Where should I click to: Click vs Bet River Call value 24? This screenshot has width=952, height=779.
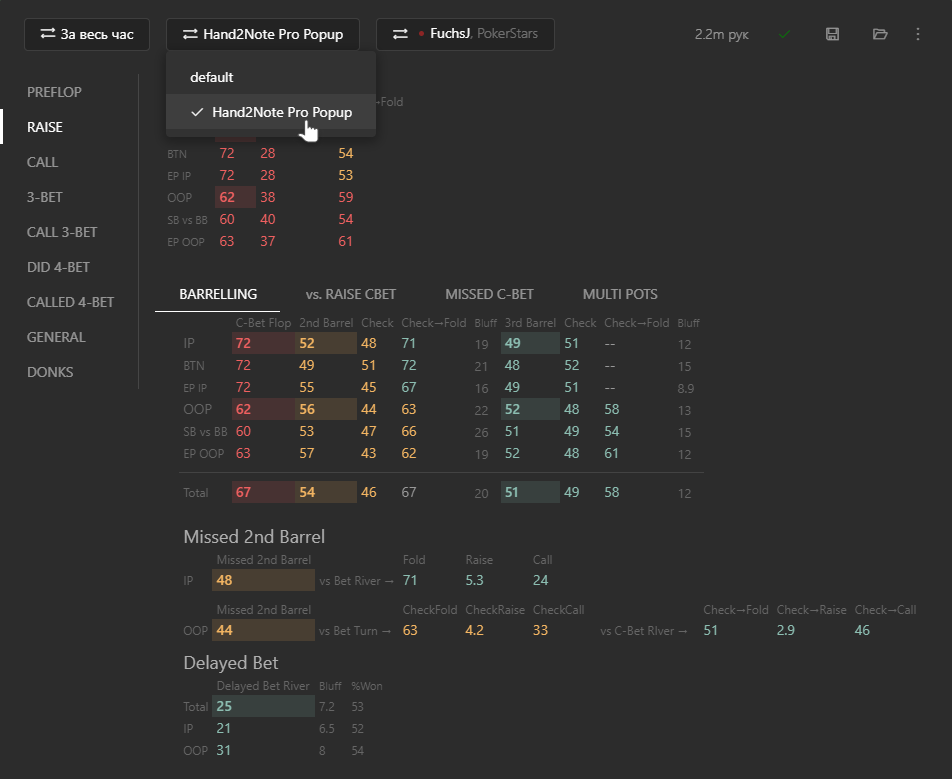(540, 580)
